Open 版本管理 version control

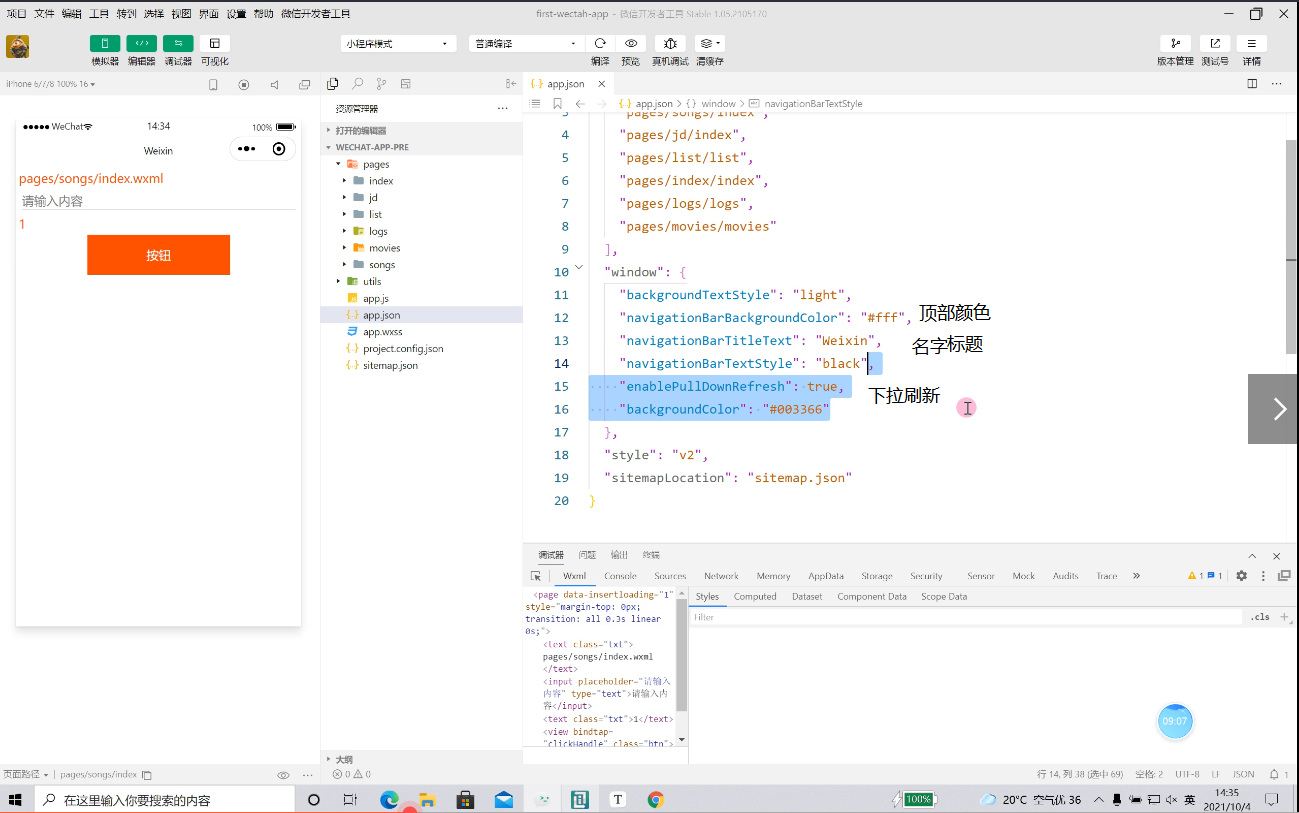(x=1175, y=44)
